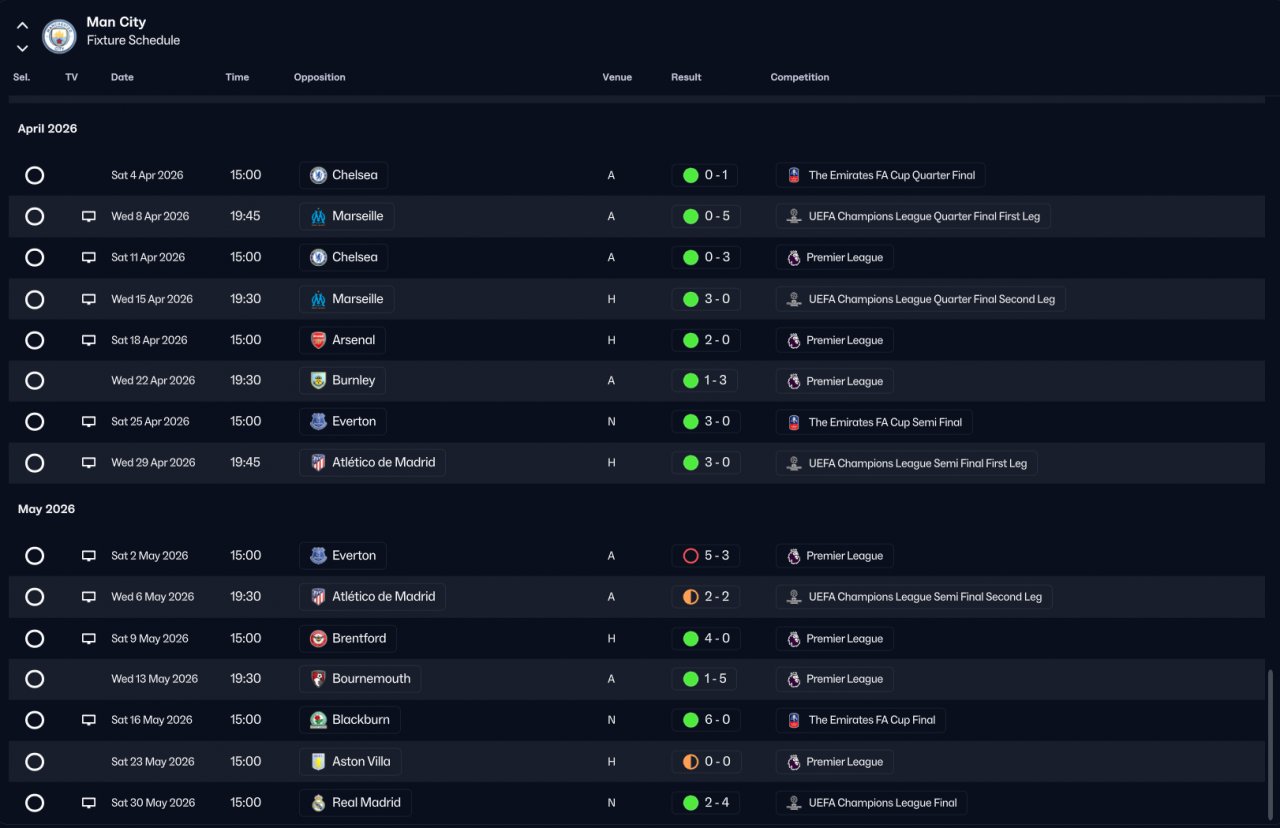Open Real Madrid opposition club
This screenshot has height=828, width=1280.
(355, 802)
